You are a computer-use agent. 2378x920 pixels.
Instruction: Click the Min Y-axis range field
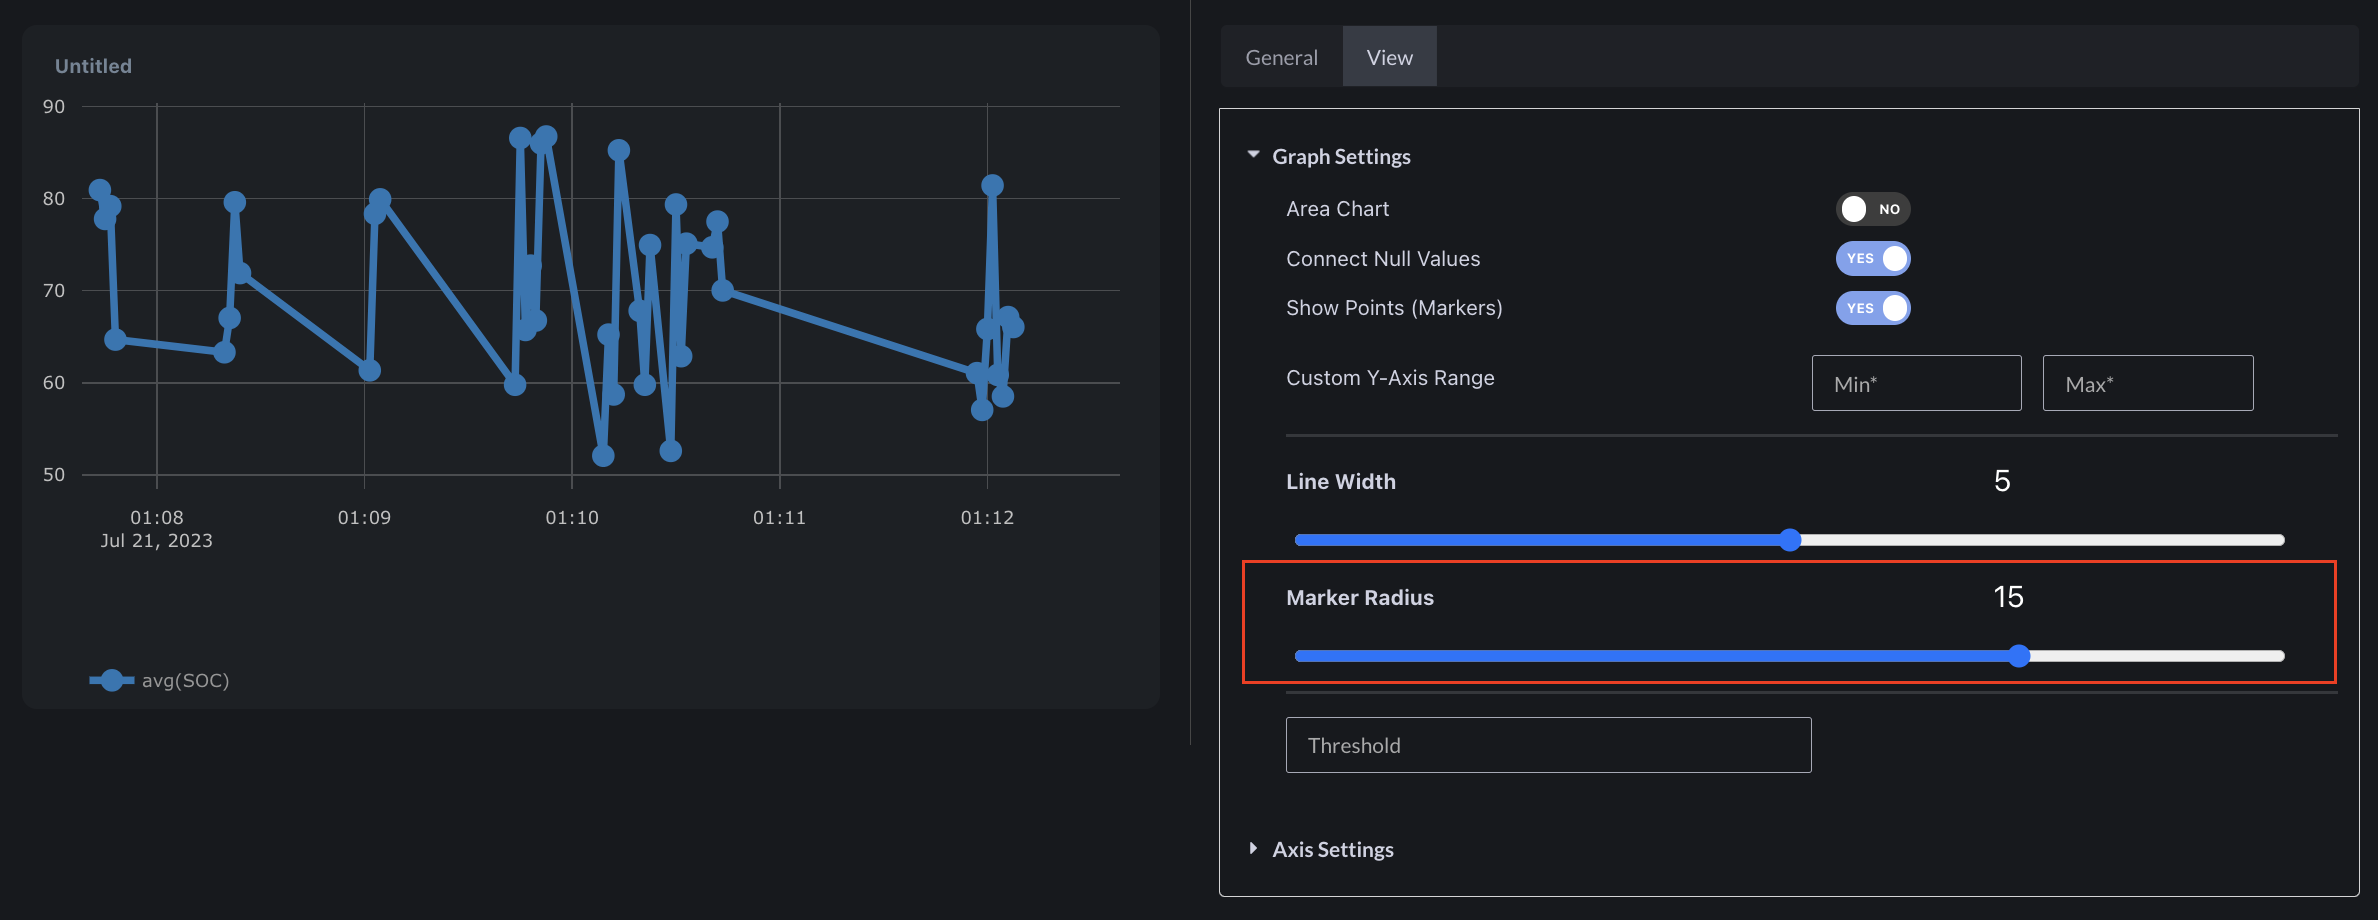tap(1916, 383)
